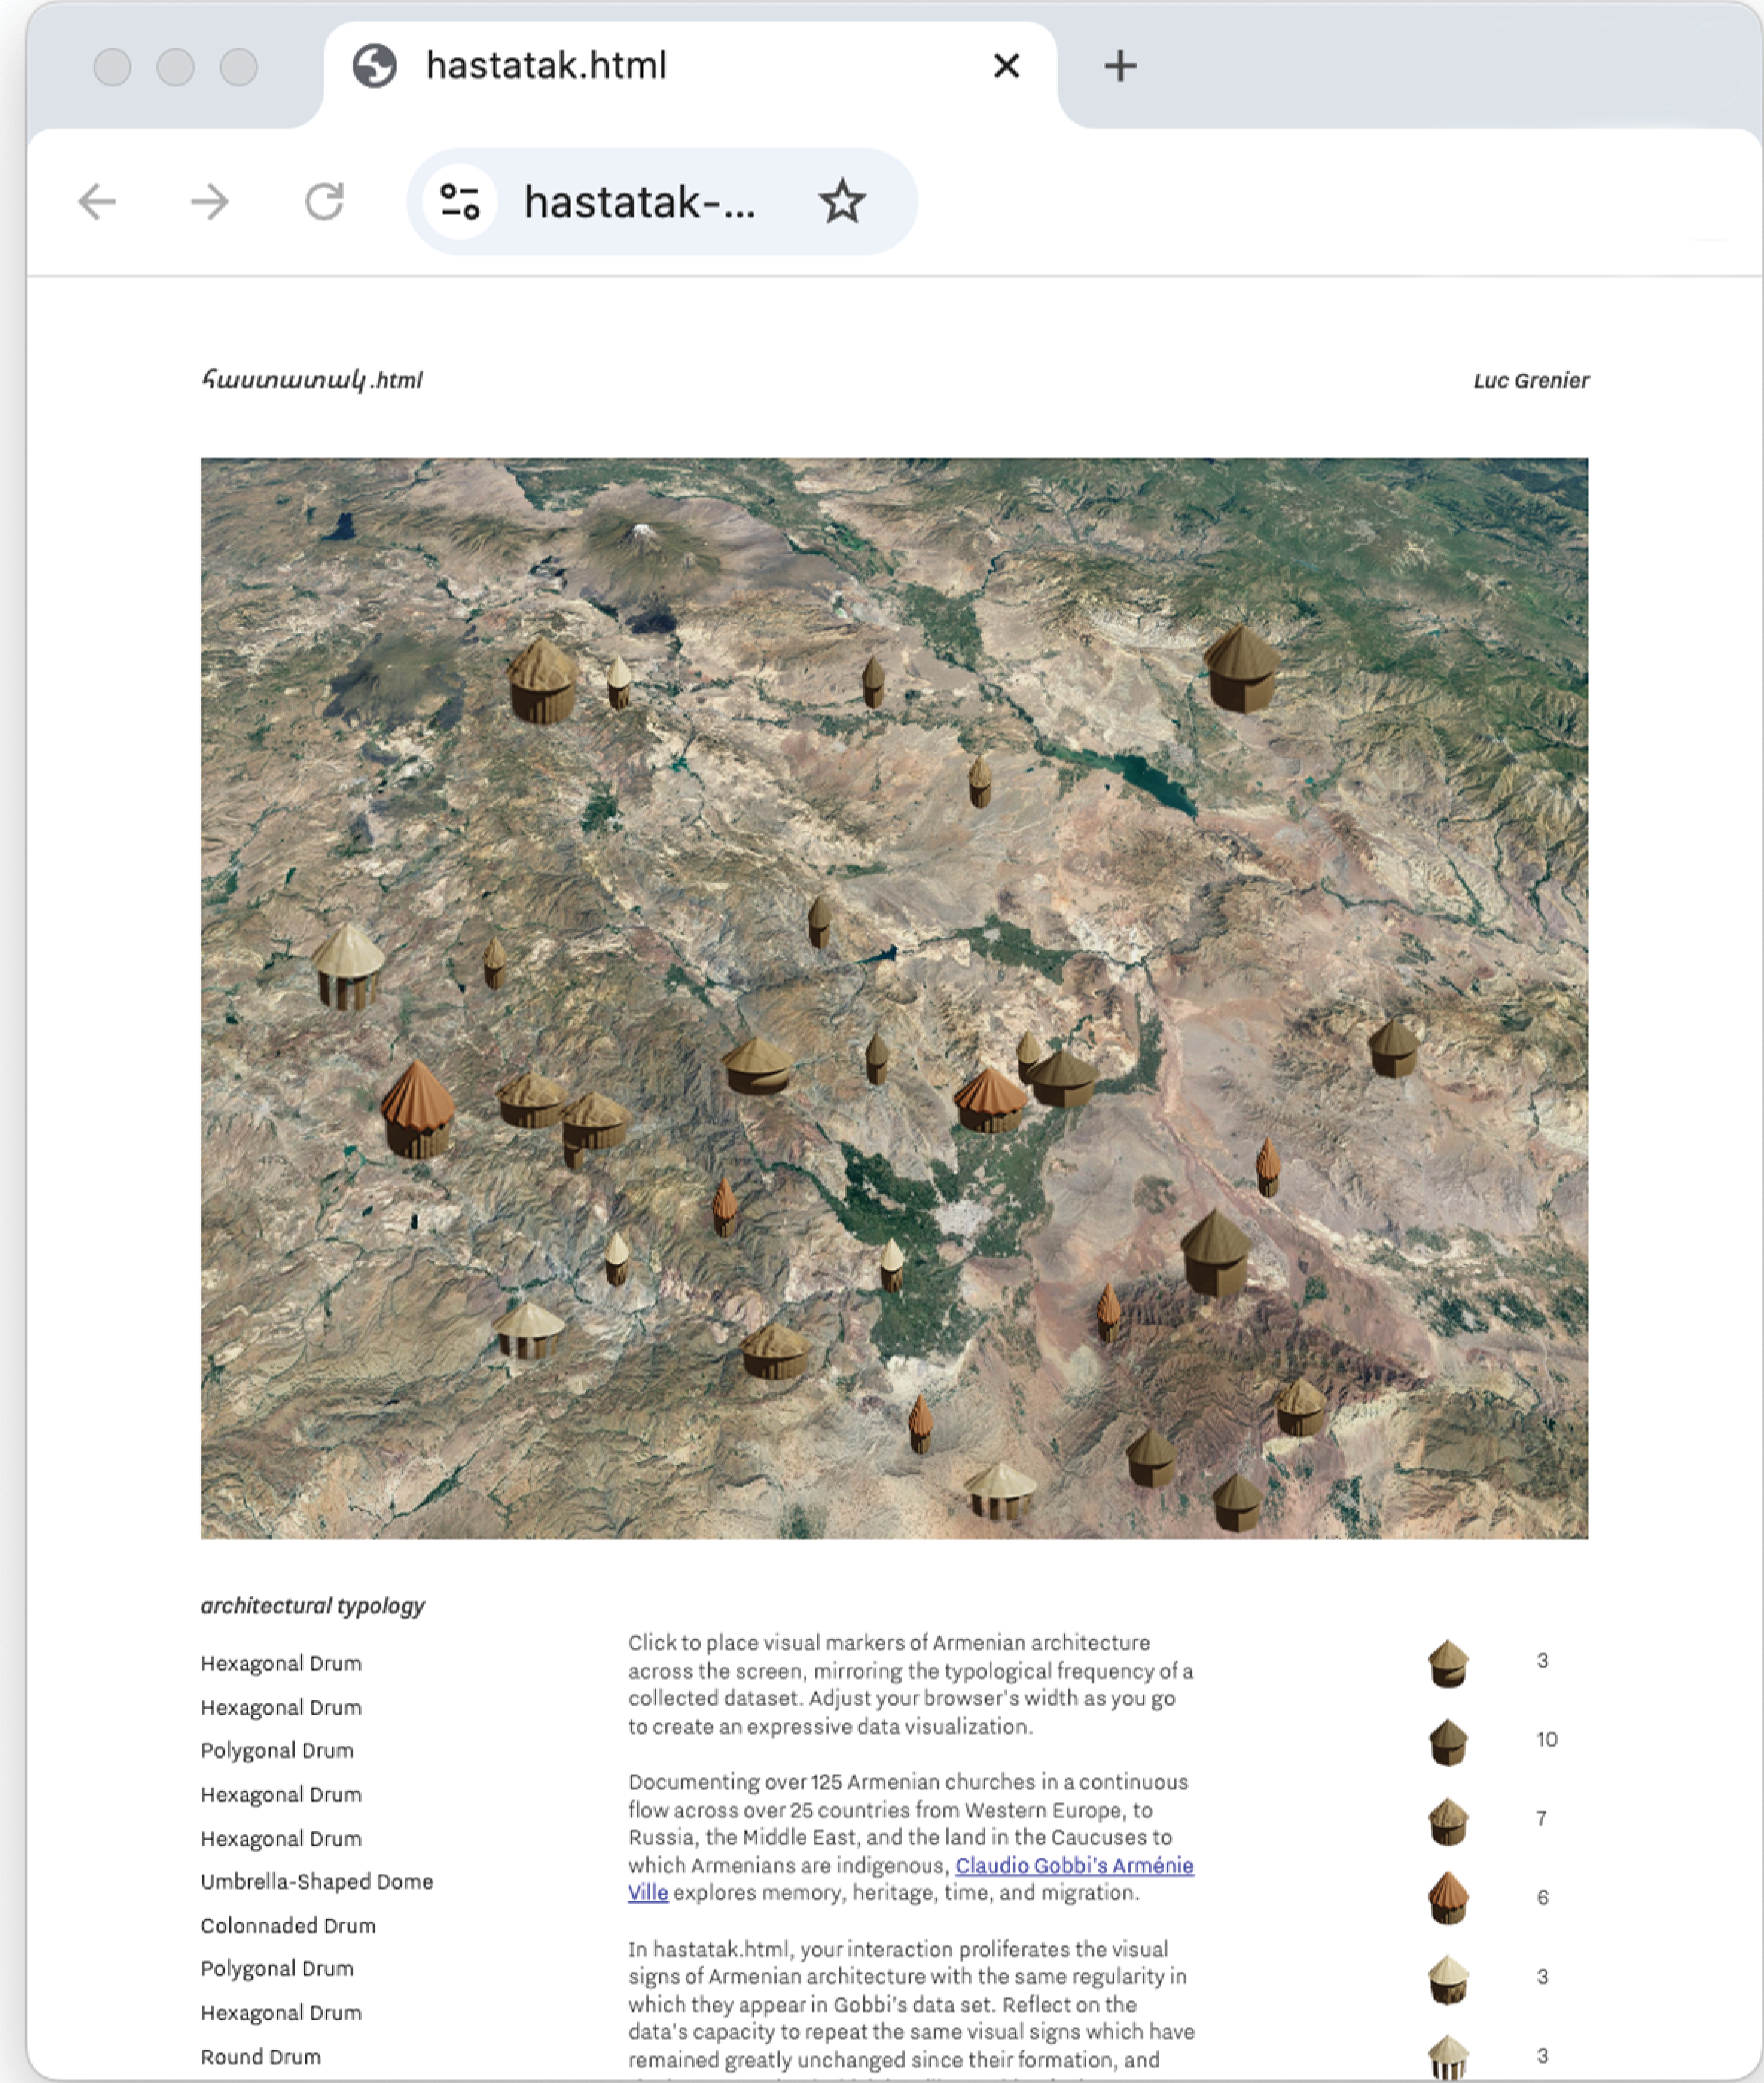
Task: Click the forward navigation arrow
Action: tap(210, 202)
